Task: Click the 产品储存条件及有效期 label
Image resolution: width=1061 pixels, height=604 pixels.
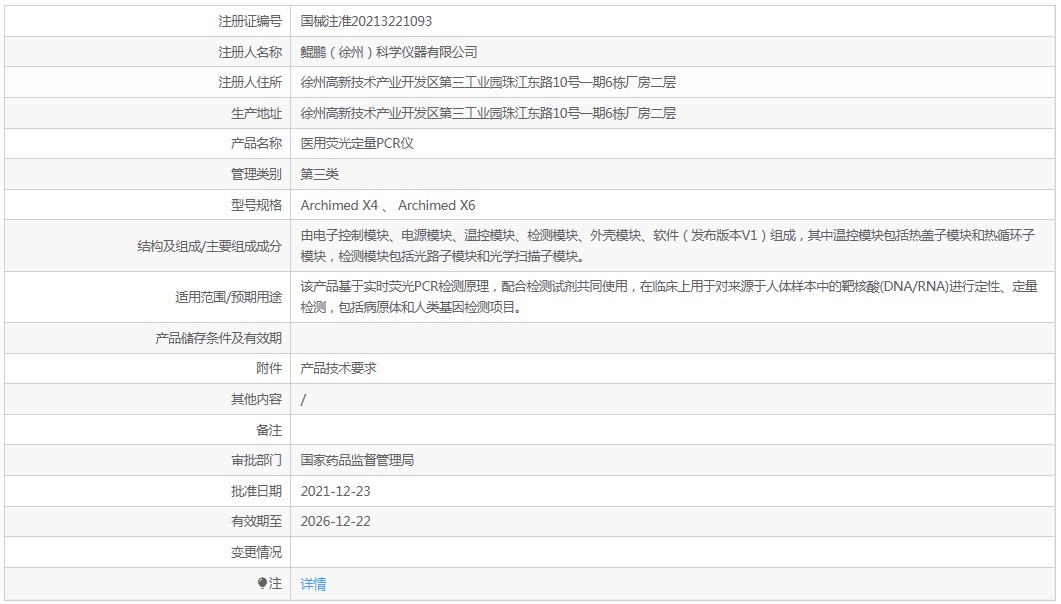Action: 219,338
